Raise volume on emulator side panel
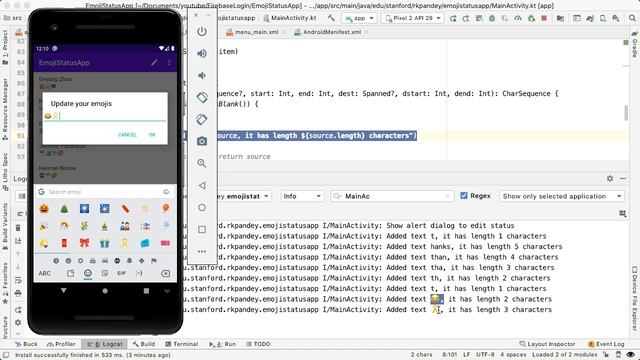This screenshot has width=640, height=360. [202, 53]
